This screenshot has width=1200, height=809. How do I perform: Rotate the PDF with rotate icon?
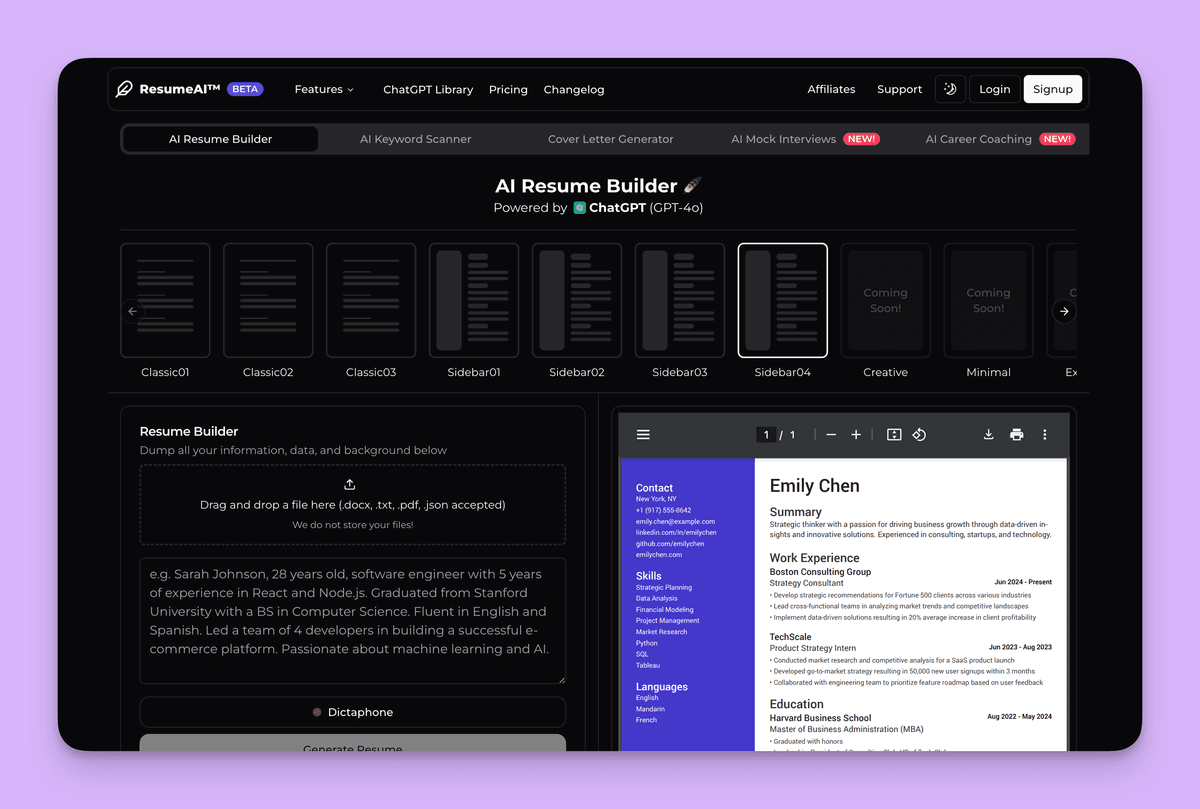click(919, 434)
